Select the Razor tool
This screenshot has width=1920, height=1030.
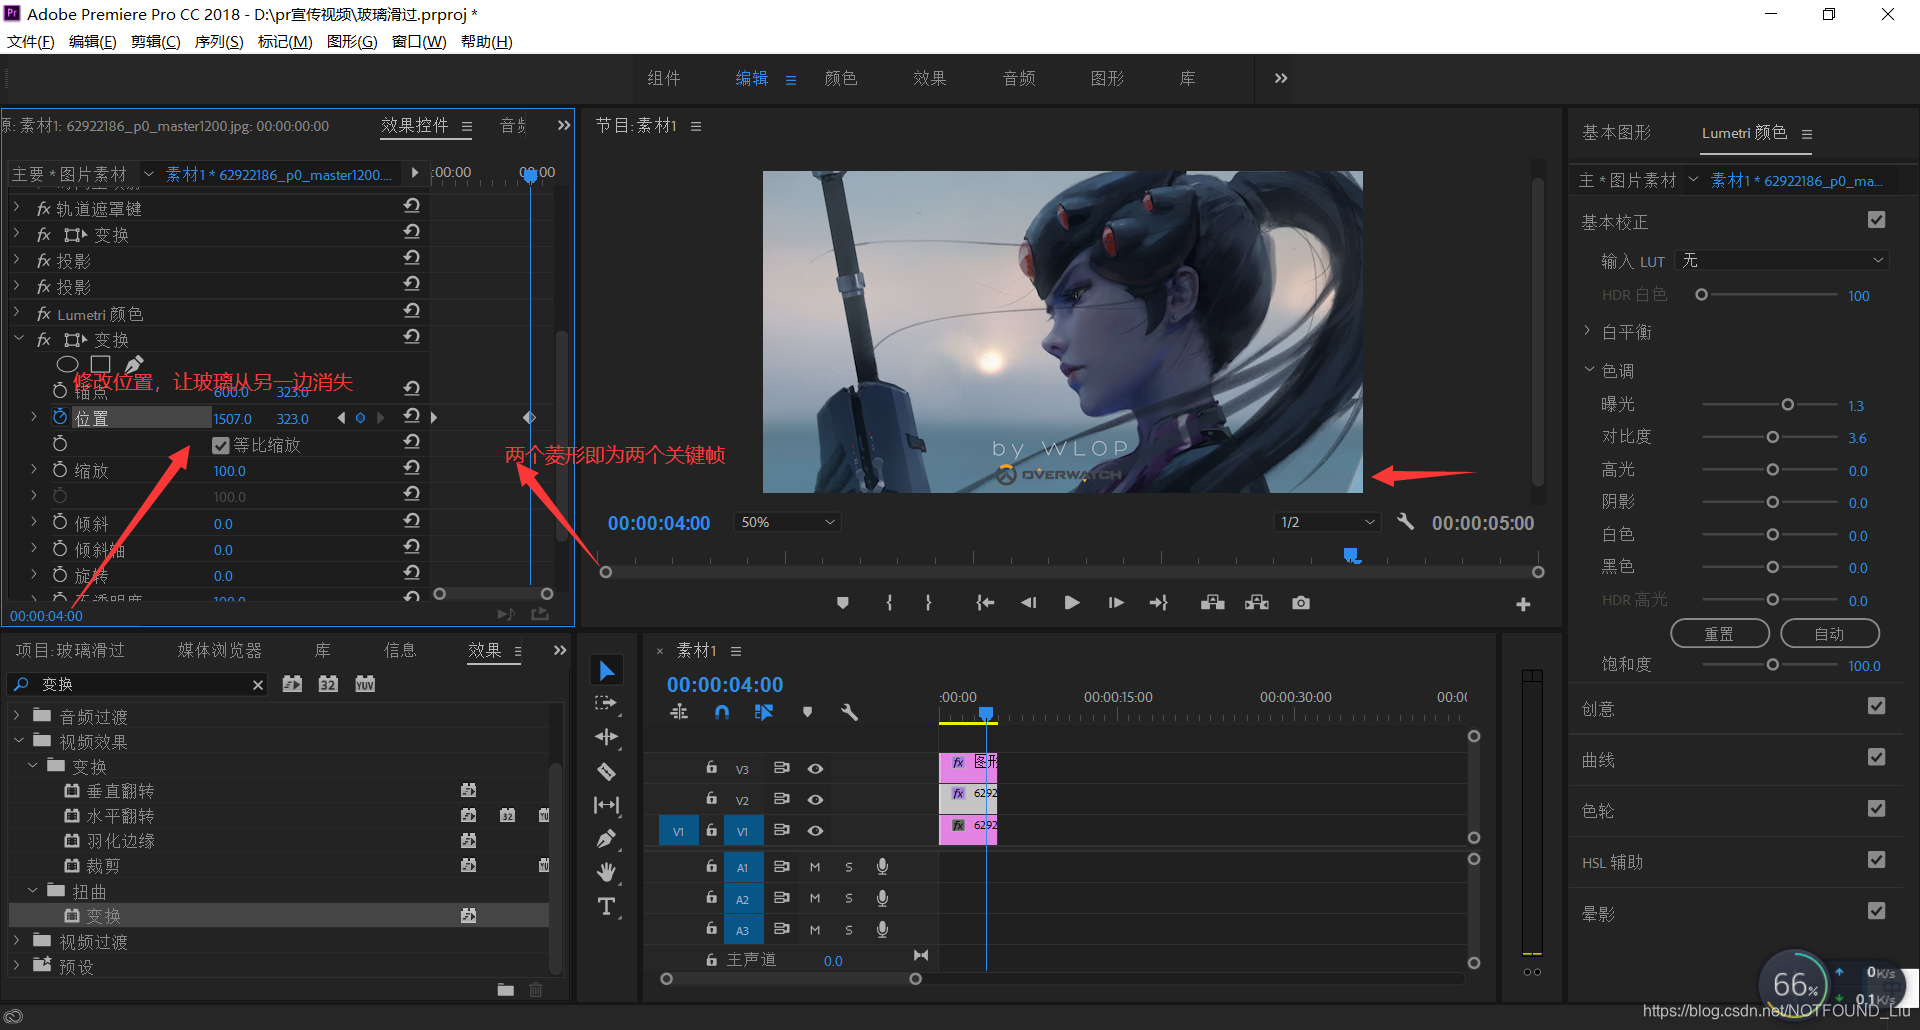[x=607, y=771]
